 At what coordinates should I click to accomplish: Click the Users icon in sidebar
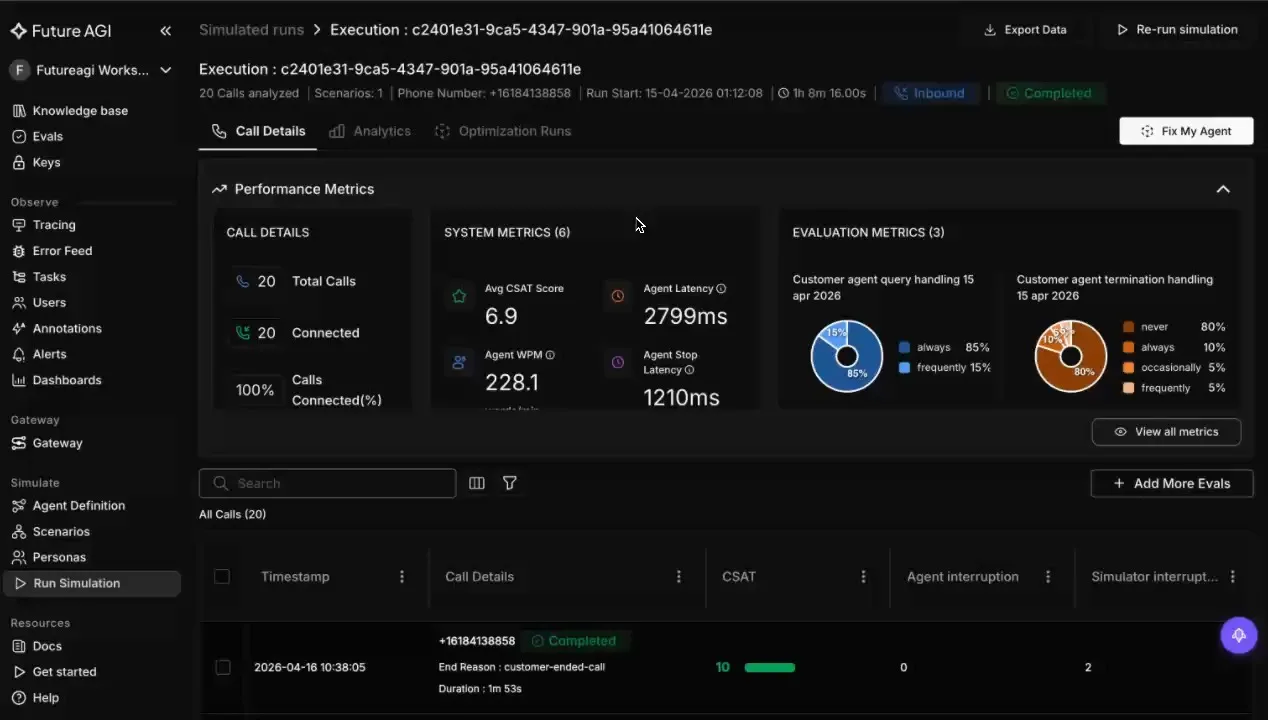[18, 303]
